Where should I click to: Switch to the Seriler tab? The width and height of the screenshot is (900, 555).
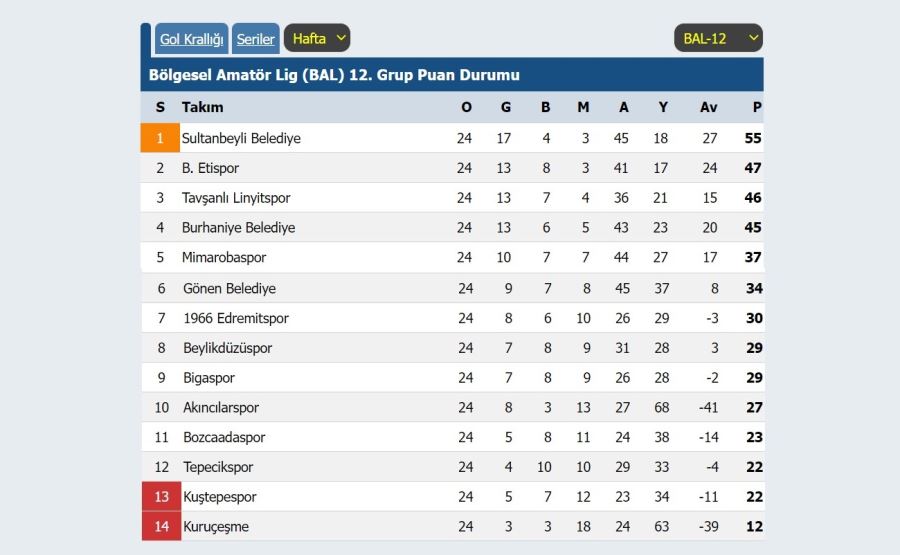[255, 39]
